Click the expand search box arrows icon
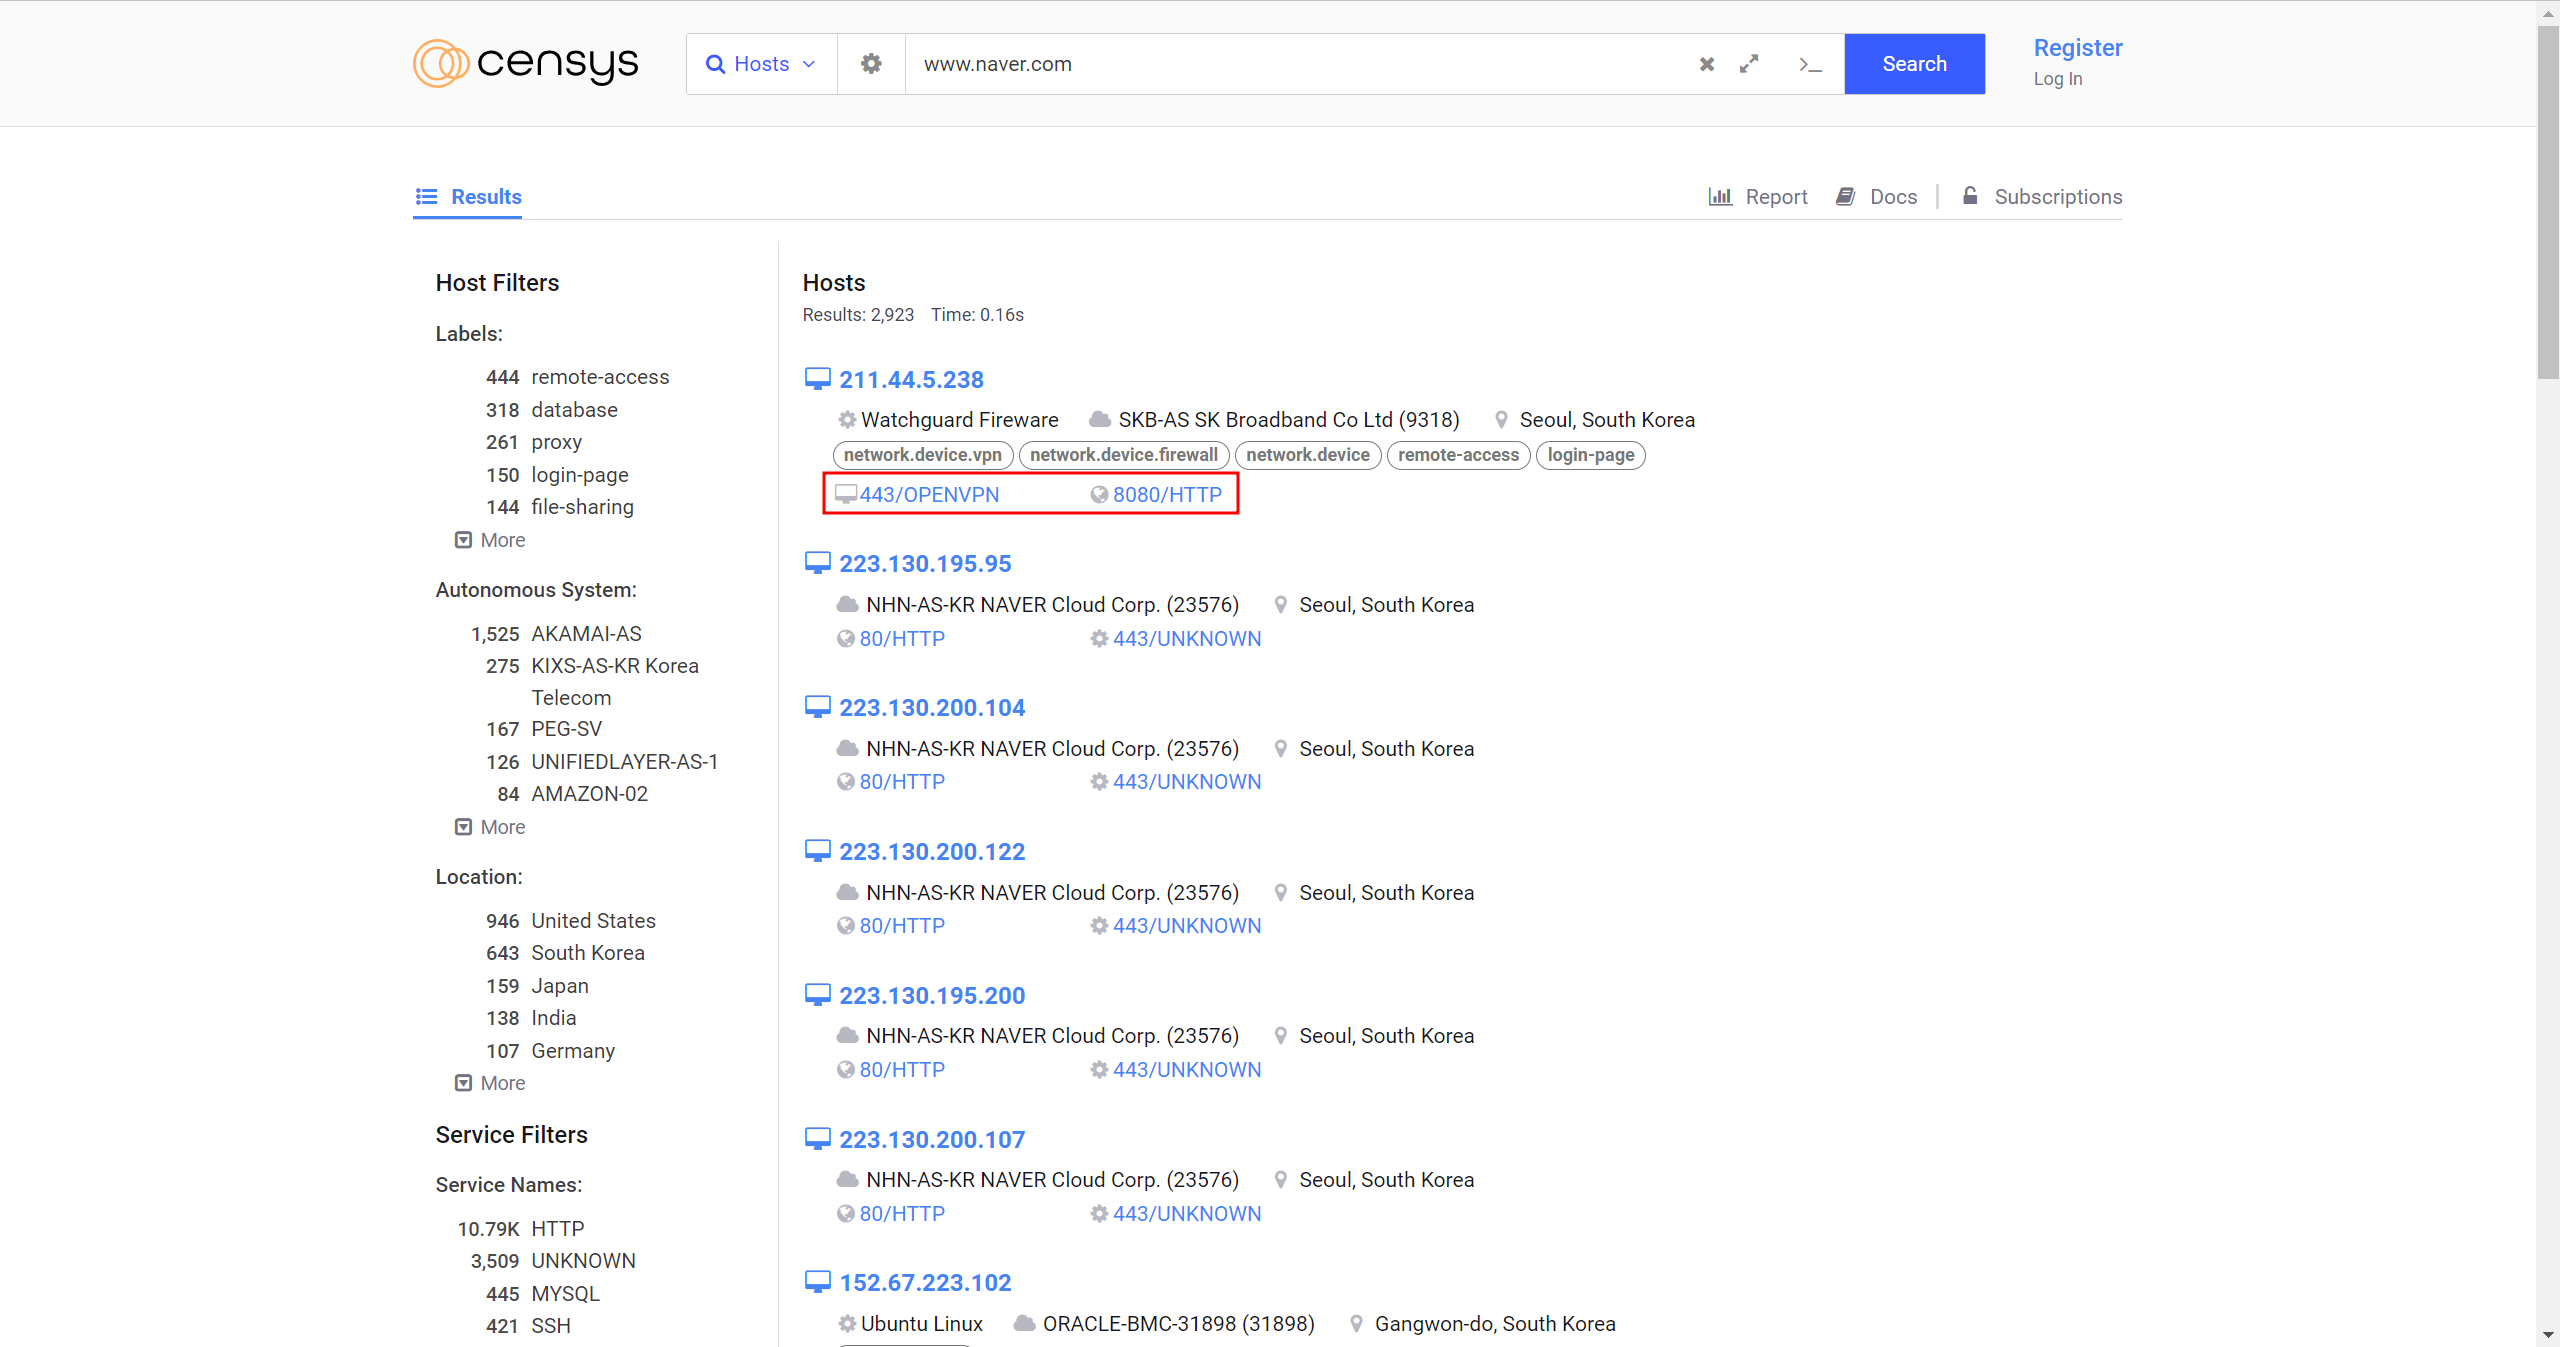The height and width of the screenshot is (1347, 2560). coord(1749,64)
